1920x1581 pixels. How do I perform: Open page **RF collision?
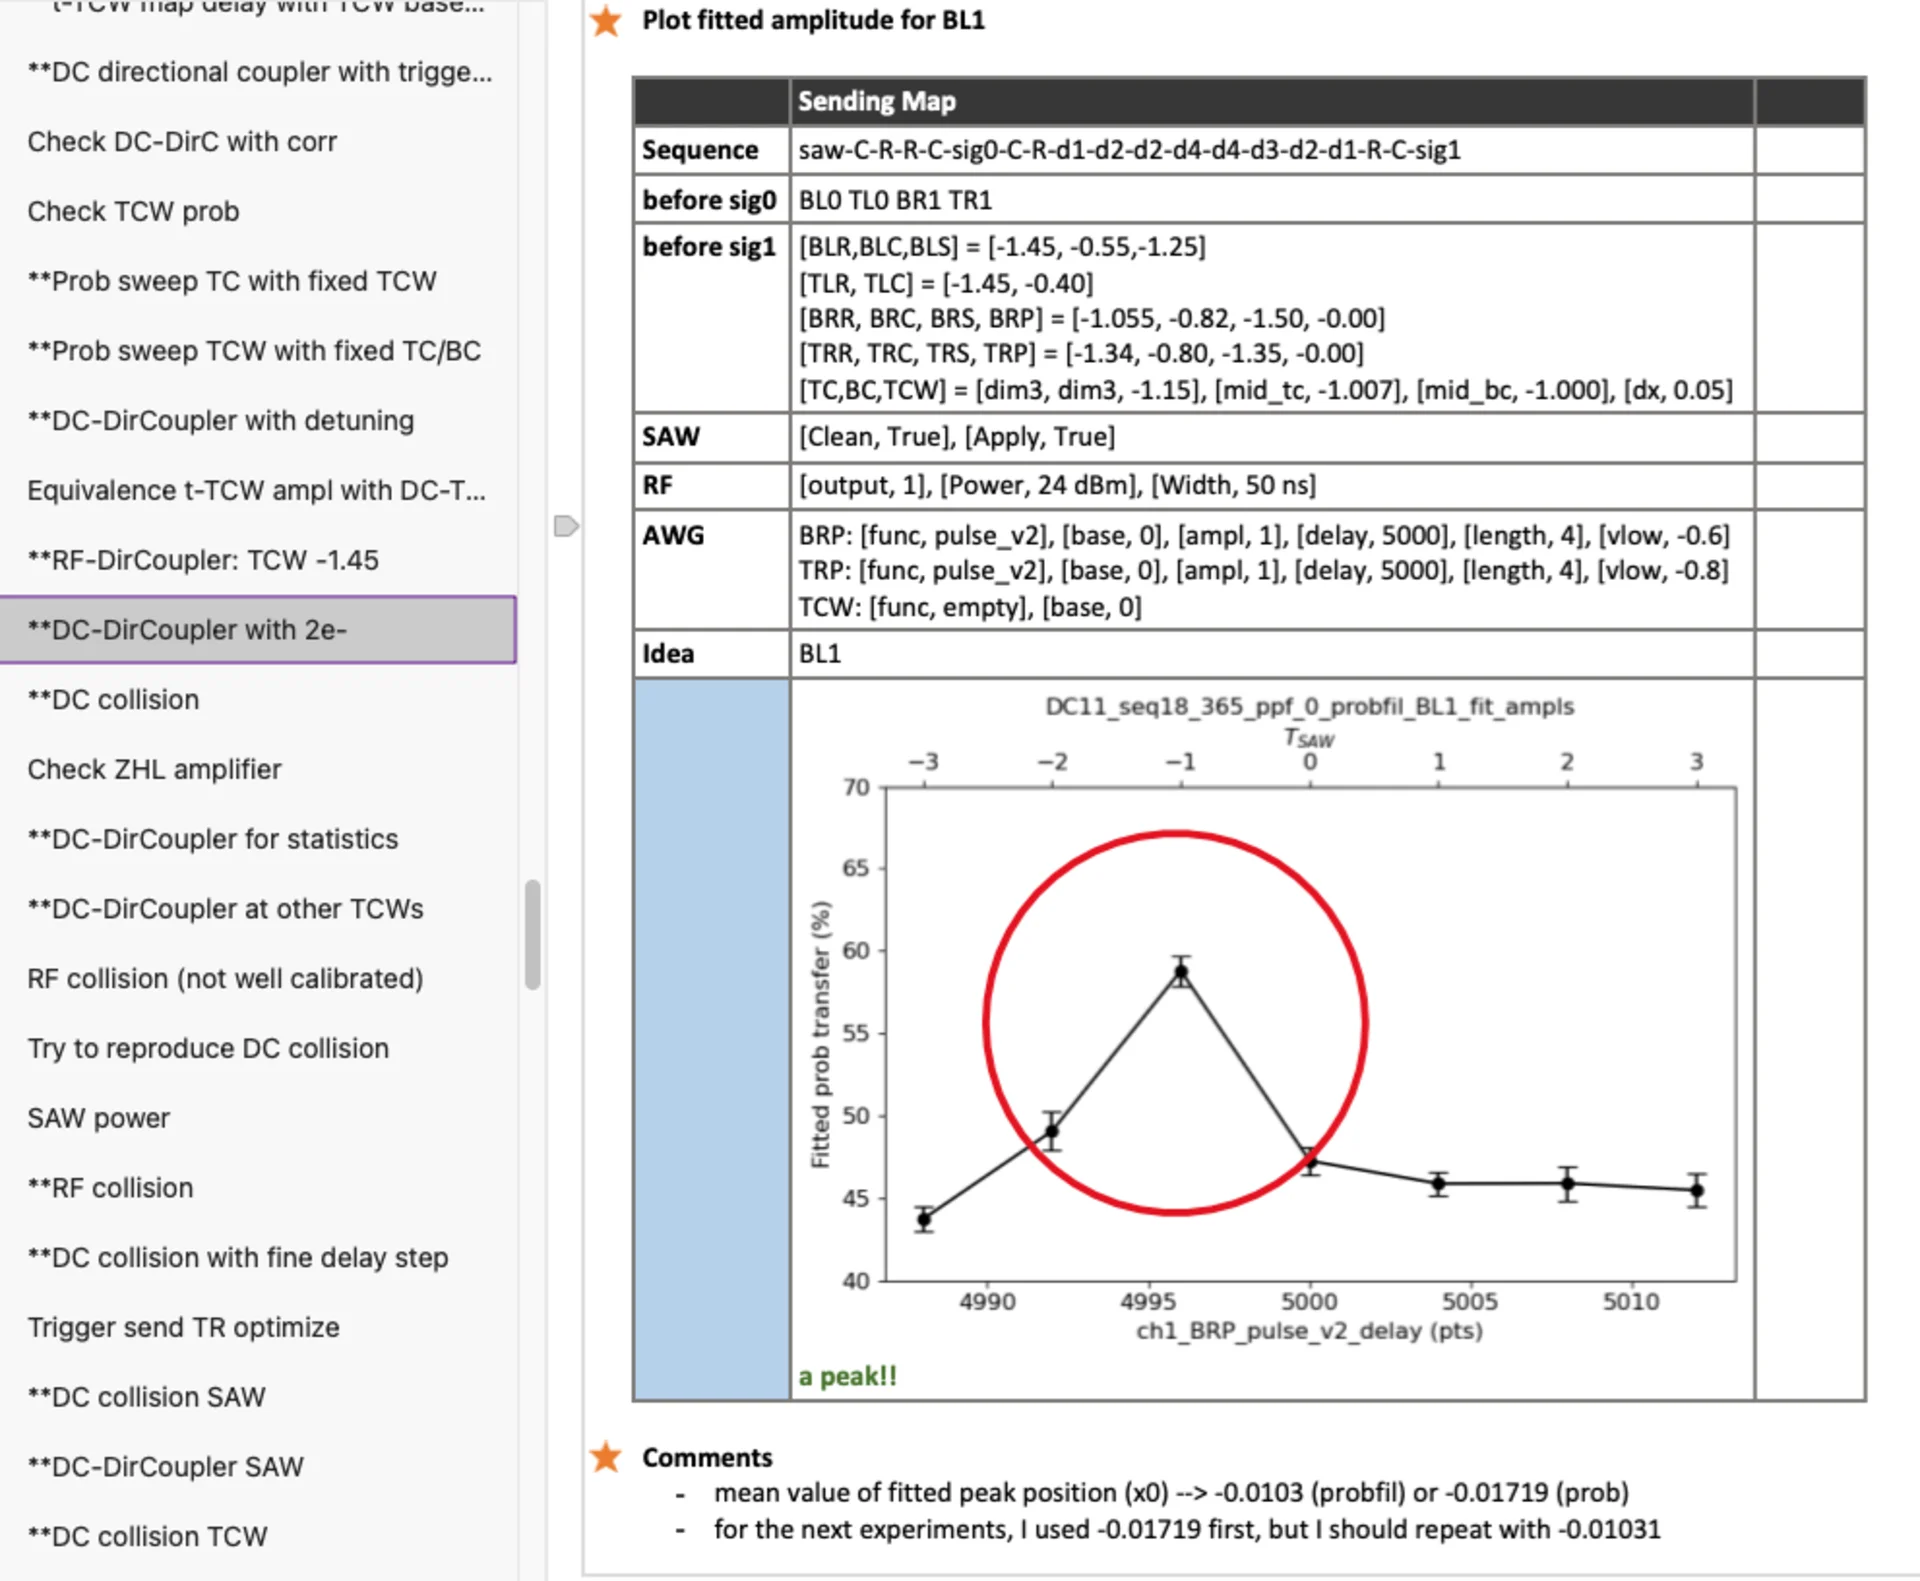point(259,1188)
